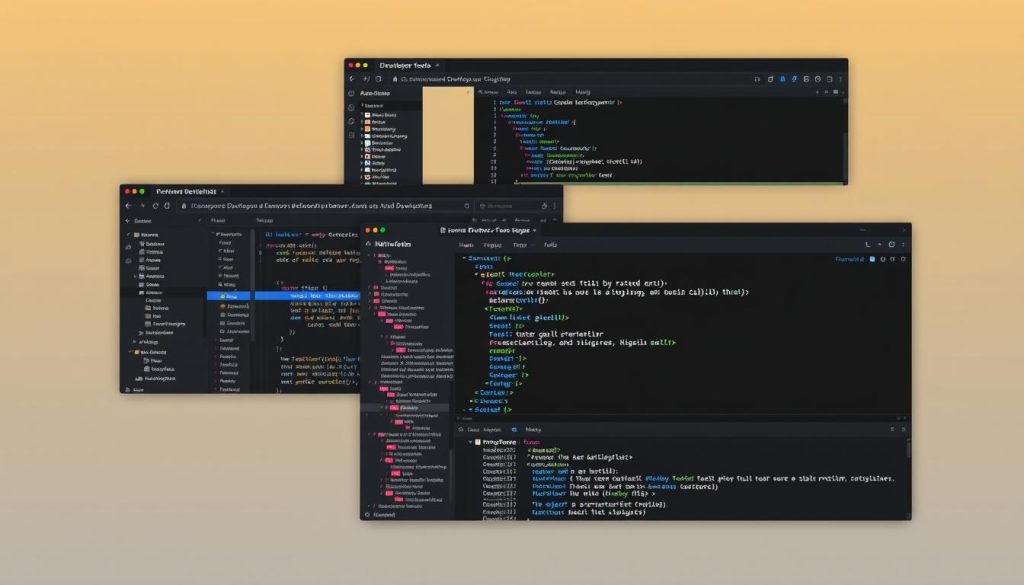The width and height of the screenshot is (1024, 585).
Task: Click the back arrow in left window's sidebar header
Action: pyautogui.click(x=128, y=221)
